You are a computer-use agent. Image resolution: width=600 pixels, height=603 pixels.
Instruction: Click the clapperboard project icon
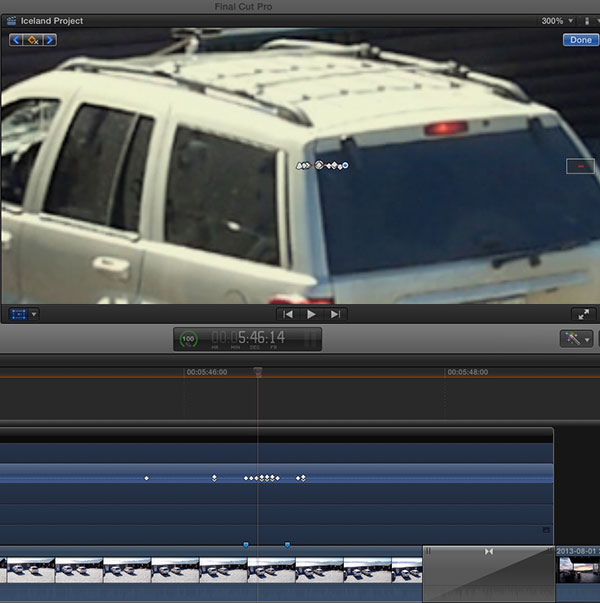coord(11,21)
